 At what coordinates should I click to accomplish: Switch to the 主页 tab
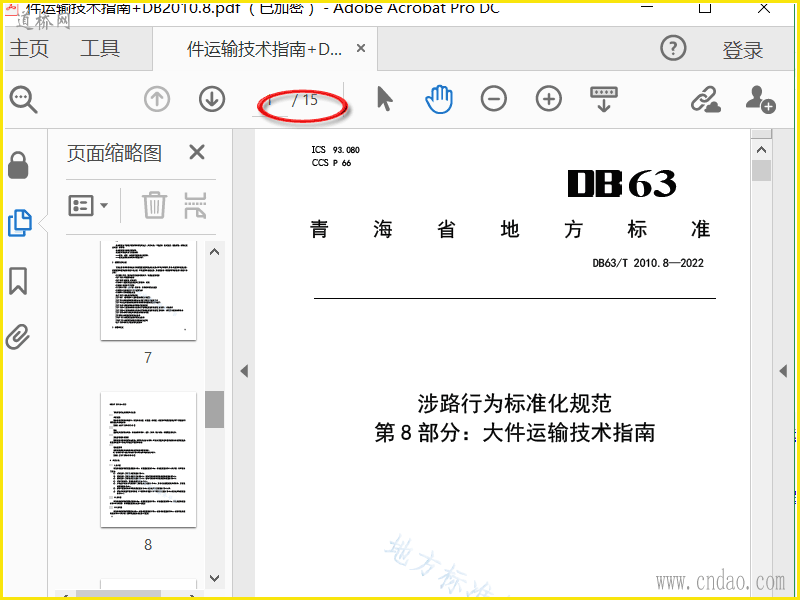[x=29, y=48]
